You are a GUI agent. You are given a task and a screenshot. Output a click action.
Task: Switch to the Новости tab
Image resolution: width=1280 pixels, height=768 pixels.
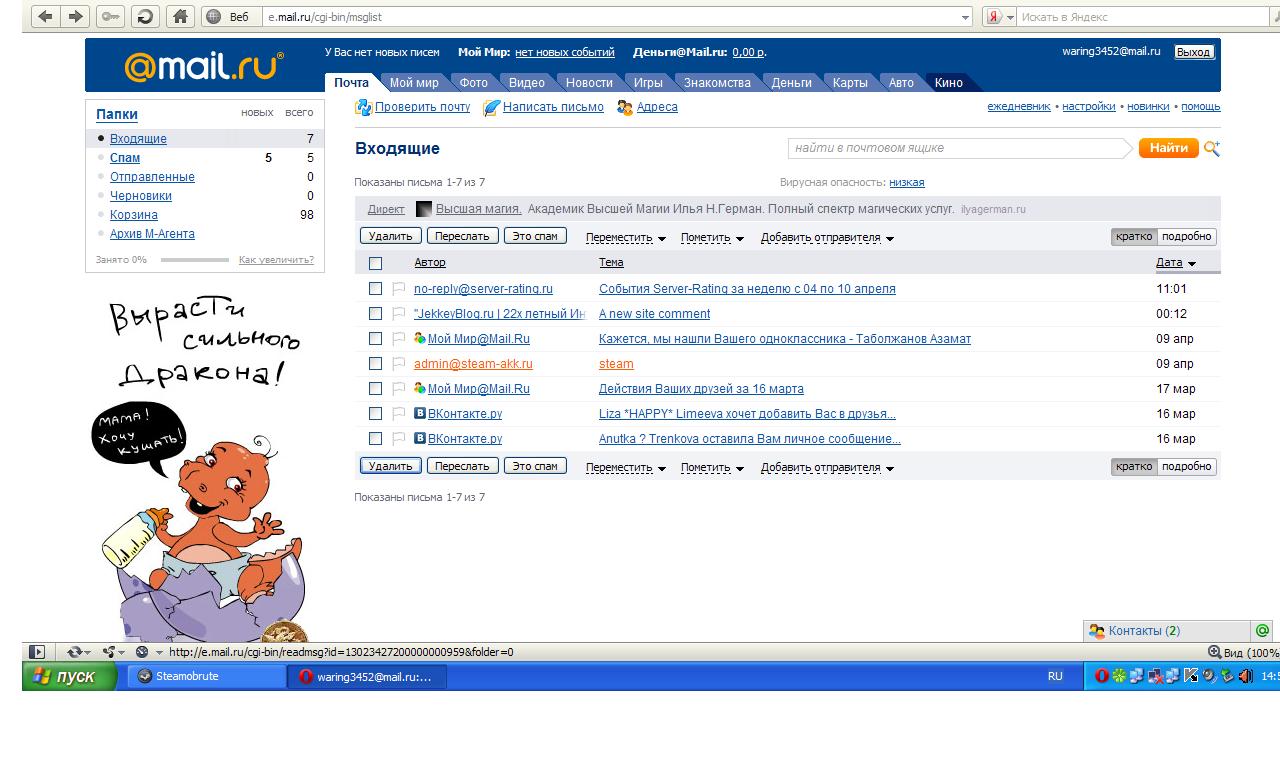click(589, 83)
